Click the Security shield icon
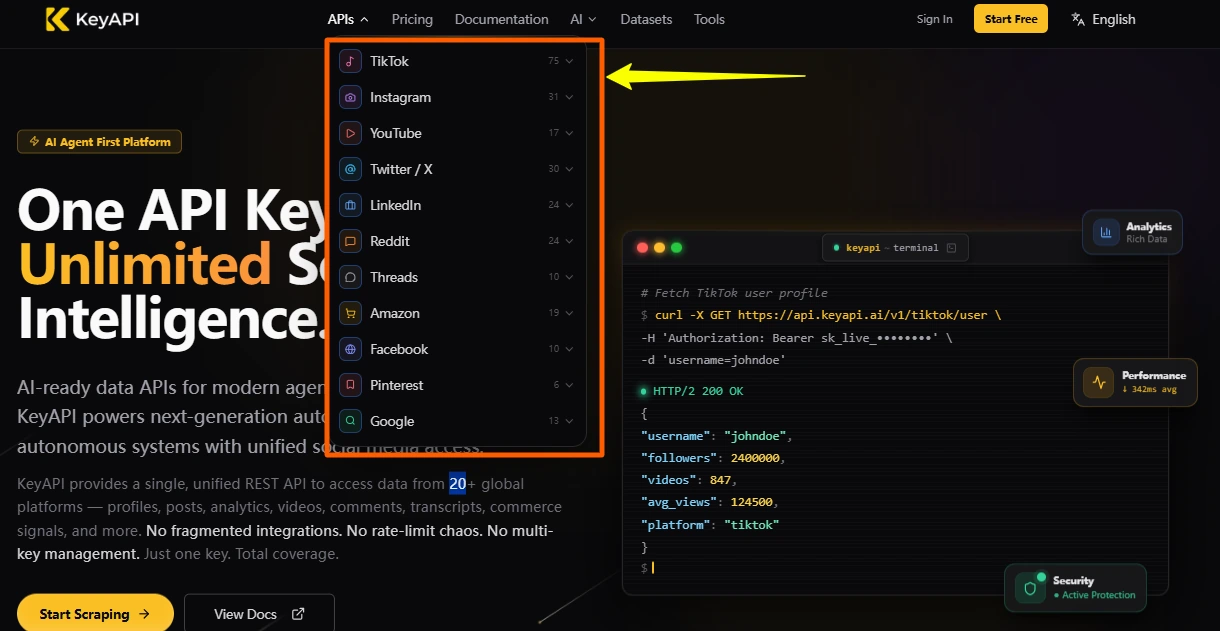The image size is (1220, 631). 1030,588
